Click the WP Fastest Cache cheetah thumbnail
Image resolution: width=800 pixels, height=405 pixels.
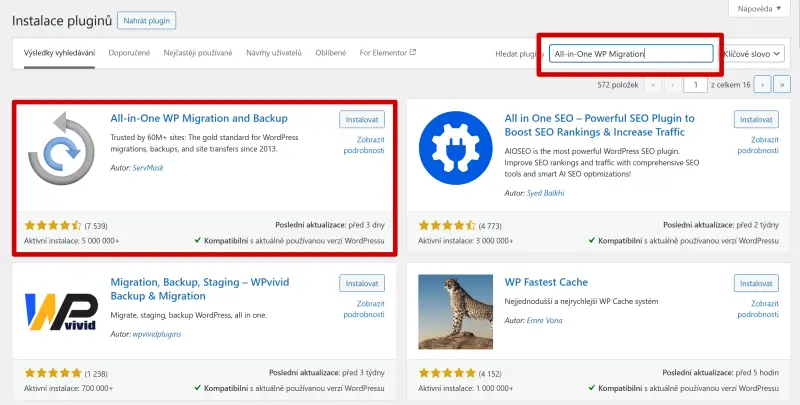pos(456,312)
